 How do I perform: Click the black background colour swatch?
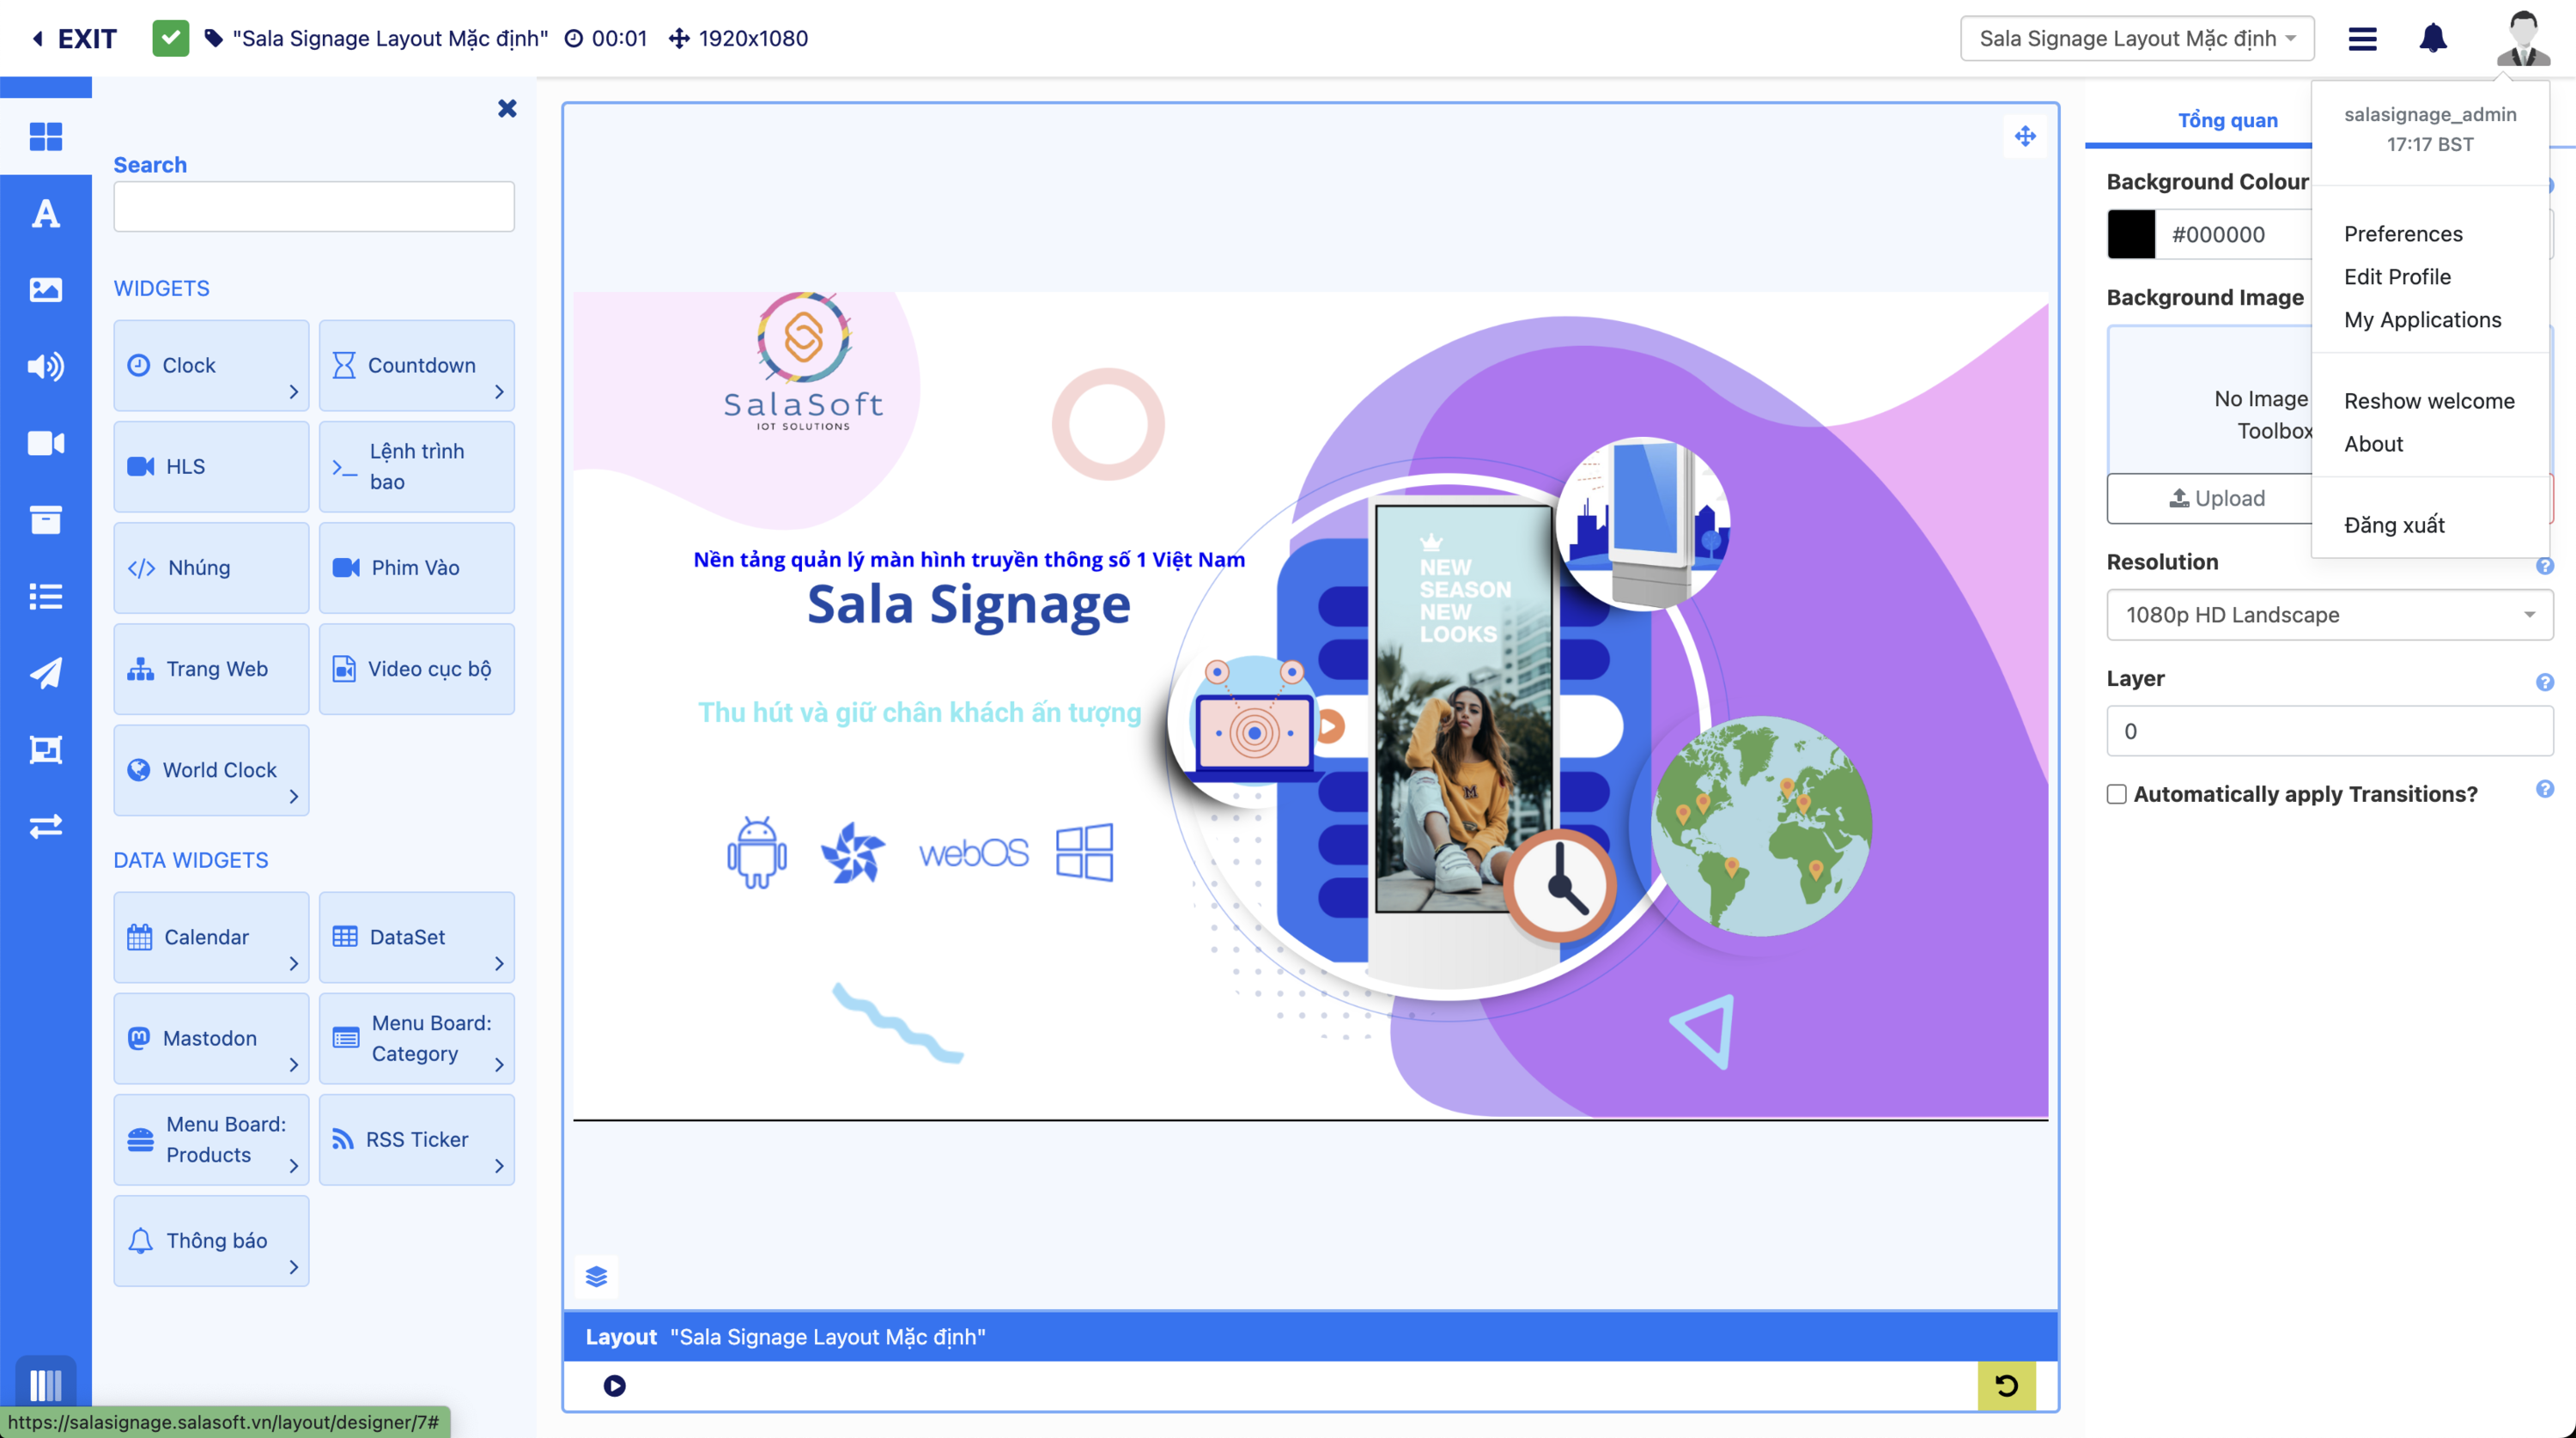tap(2131, 234)
